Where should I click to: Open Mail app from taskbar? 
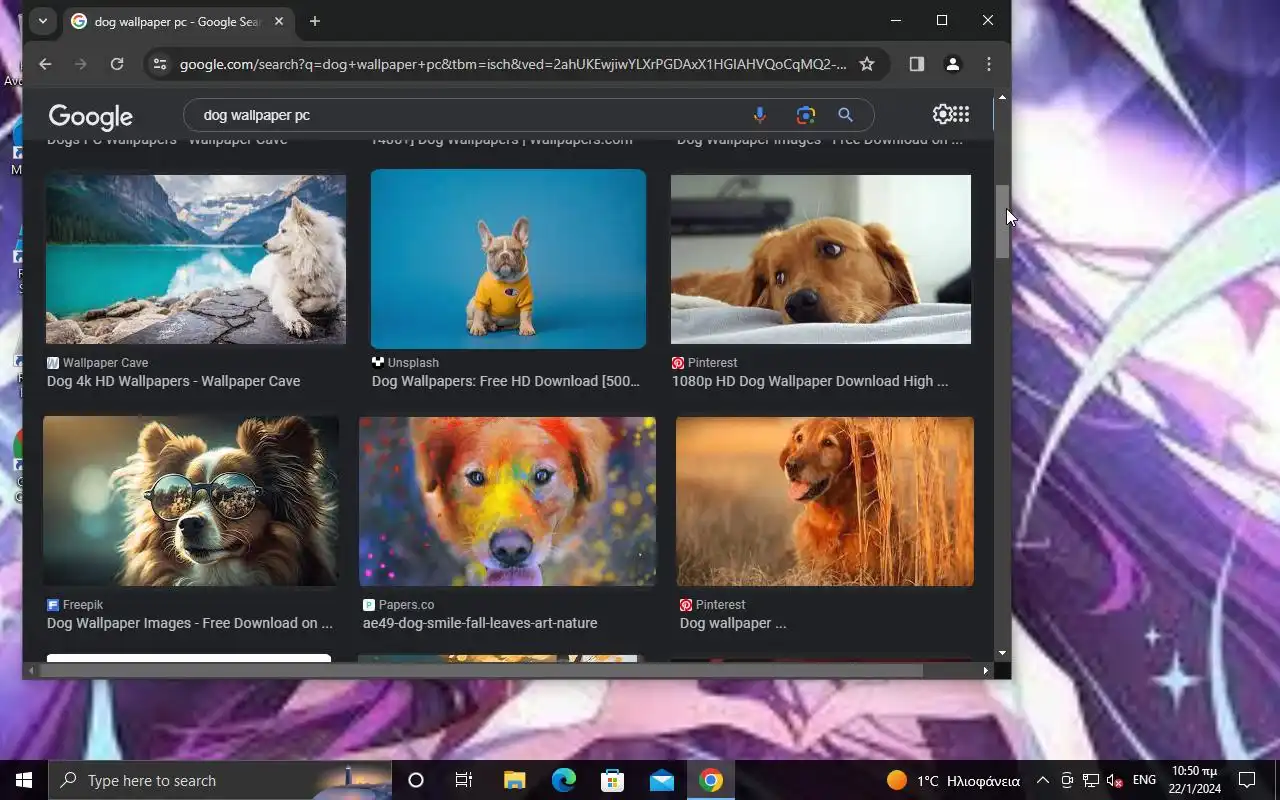(662, 780)
